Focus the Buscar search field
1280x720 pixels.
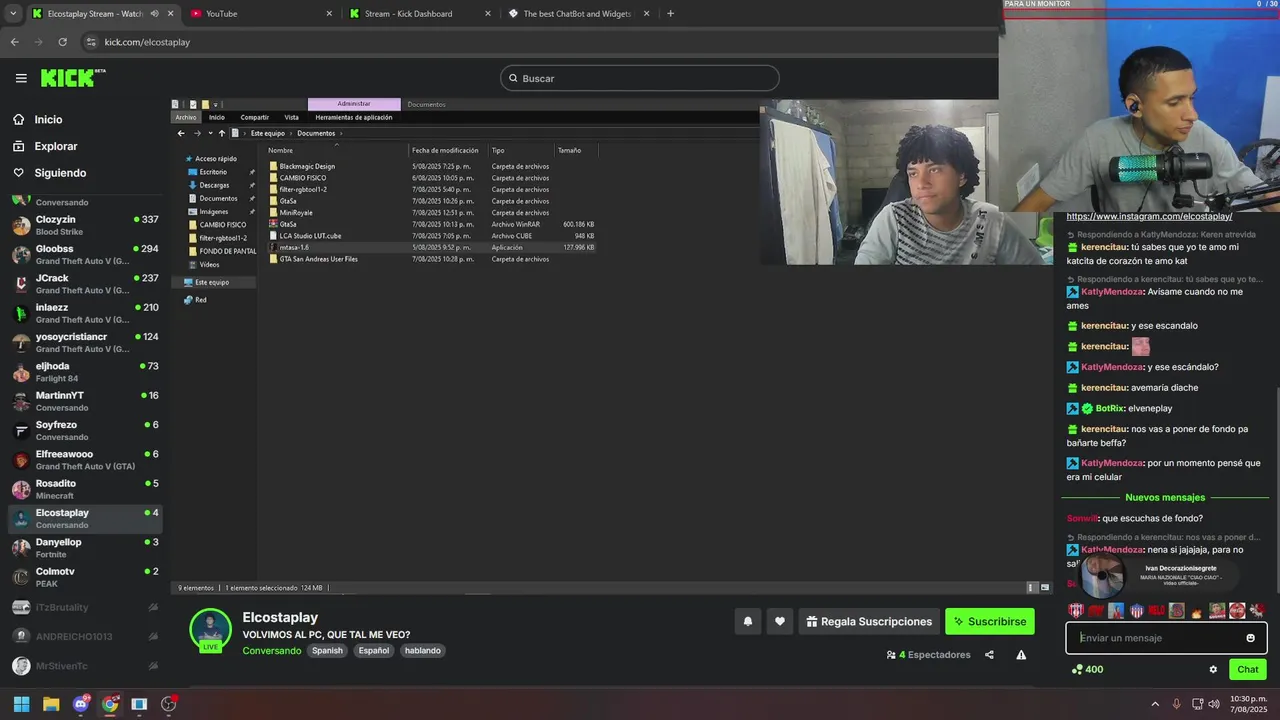pos(640,78)
